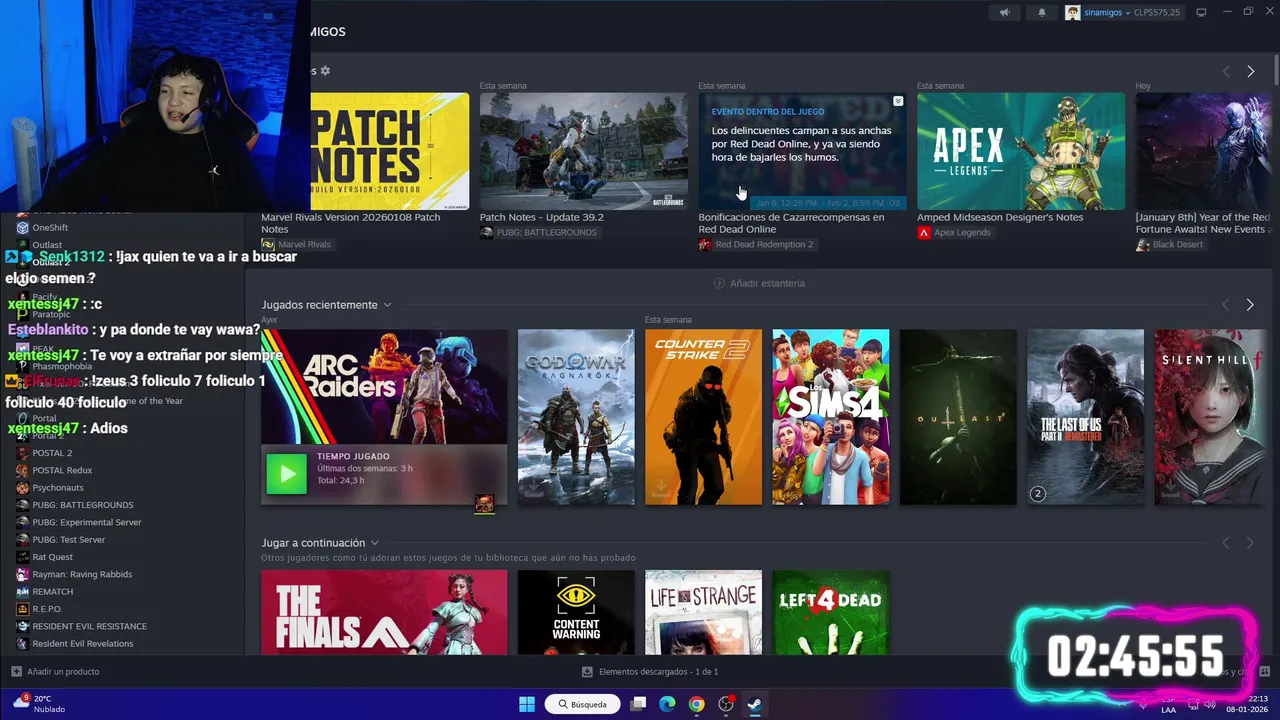Open the Counter-Strike 2 cover
Viewport: 1280px width, 720px height.
(703, 417)
